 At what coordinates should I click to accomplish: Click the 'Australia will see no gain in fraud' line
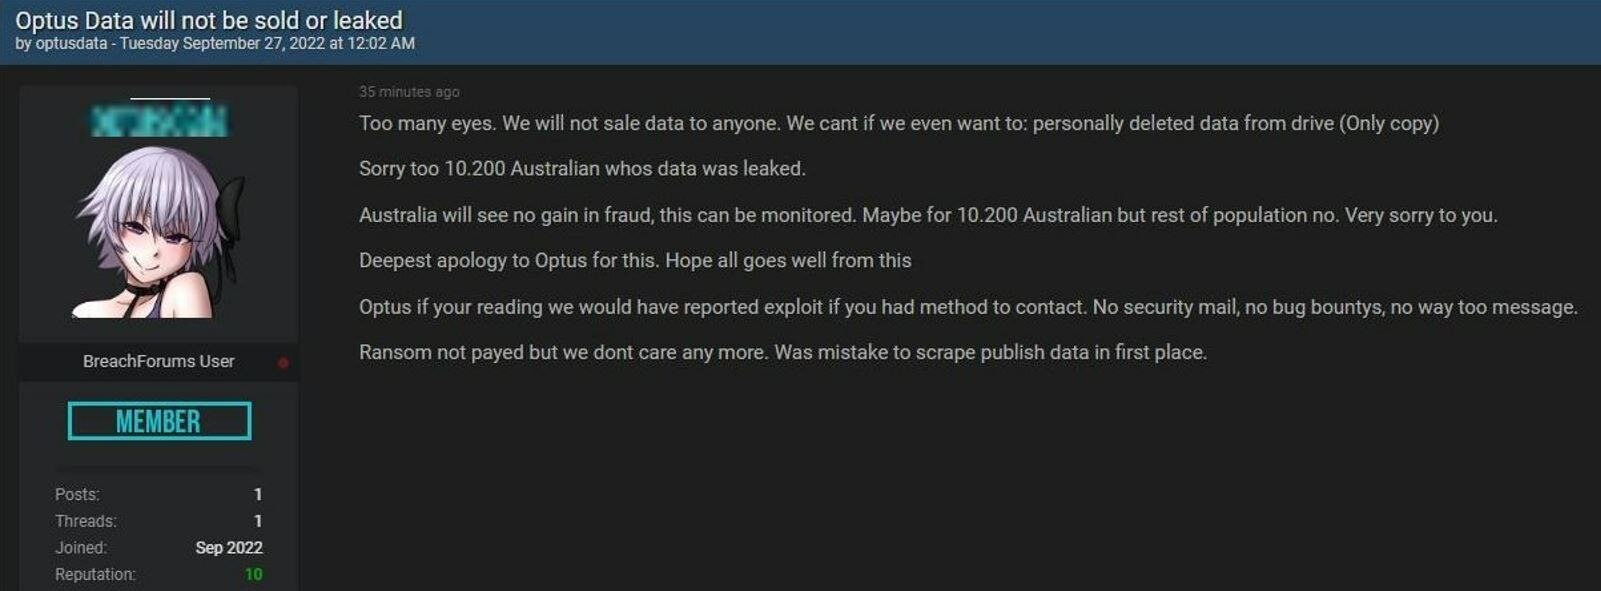click(927, 215)
